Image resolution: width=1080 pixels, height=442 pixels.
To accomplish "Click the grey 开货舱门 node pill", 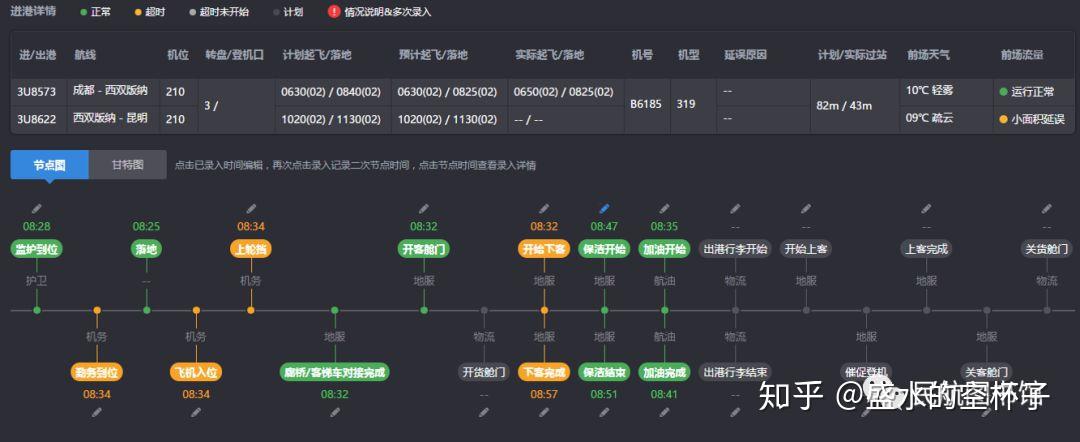I will pos(484,372).
